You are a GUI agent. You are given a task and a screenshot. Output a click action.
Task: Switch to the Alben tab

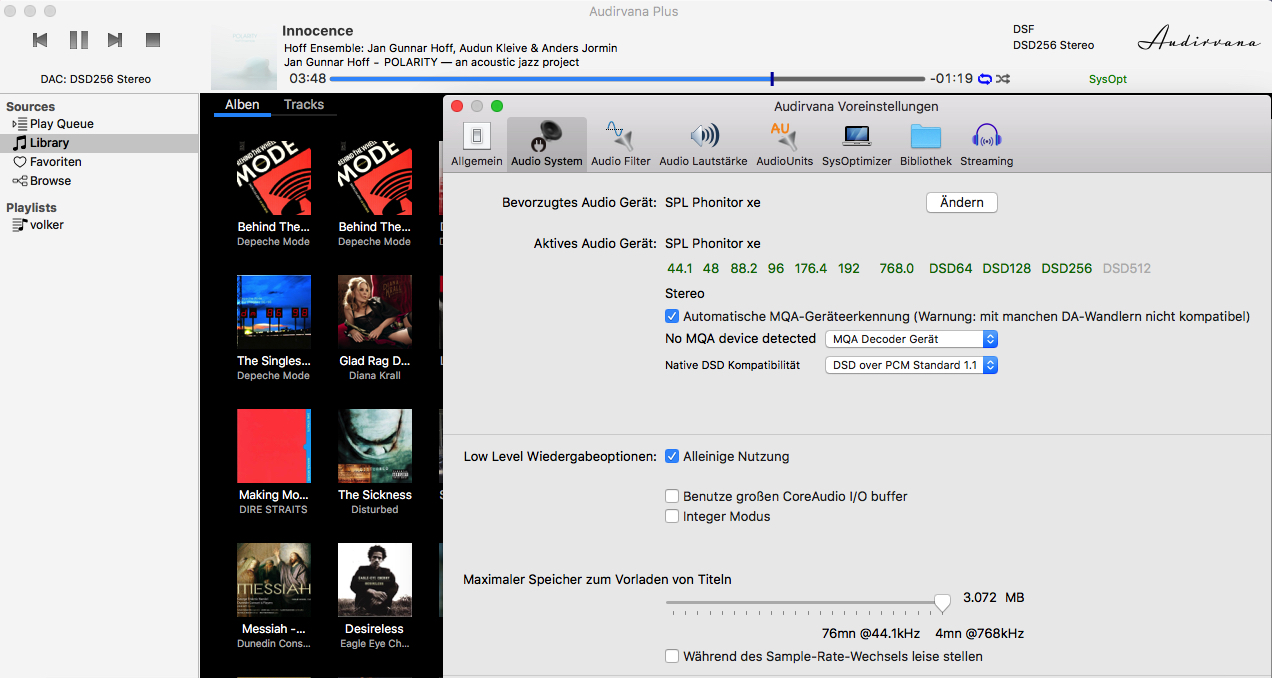[x=242, y=104]
